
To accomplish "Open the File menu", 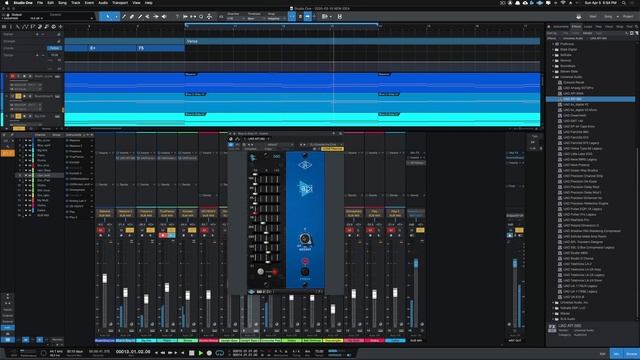I will pos(40,3).
